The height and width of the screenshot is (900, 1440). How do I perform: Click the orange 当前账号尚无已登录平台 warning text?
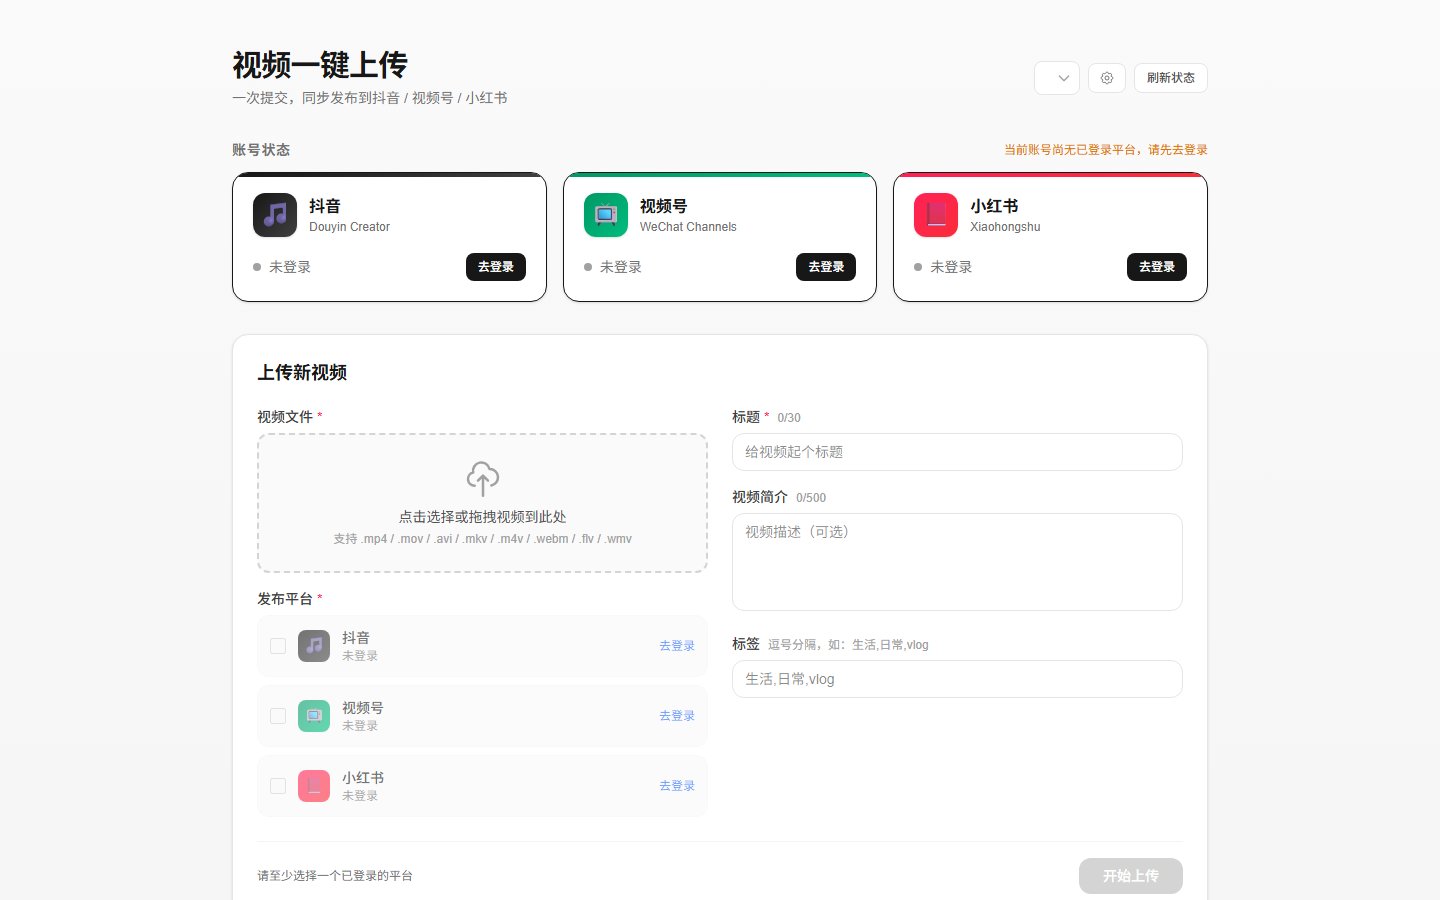(x=1106, y=150)
